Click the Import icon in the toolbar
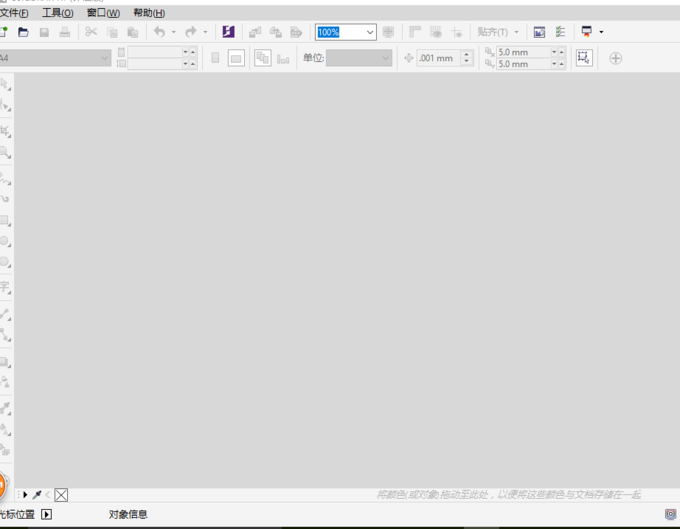Screen dimensions: 680x529 pyautogui.click(x=255, y=32)
